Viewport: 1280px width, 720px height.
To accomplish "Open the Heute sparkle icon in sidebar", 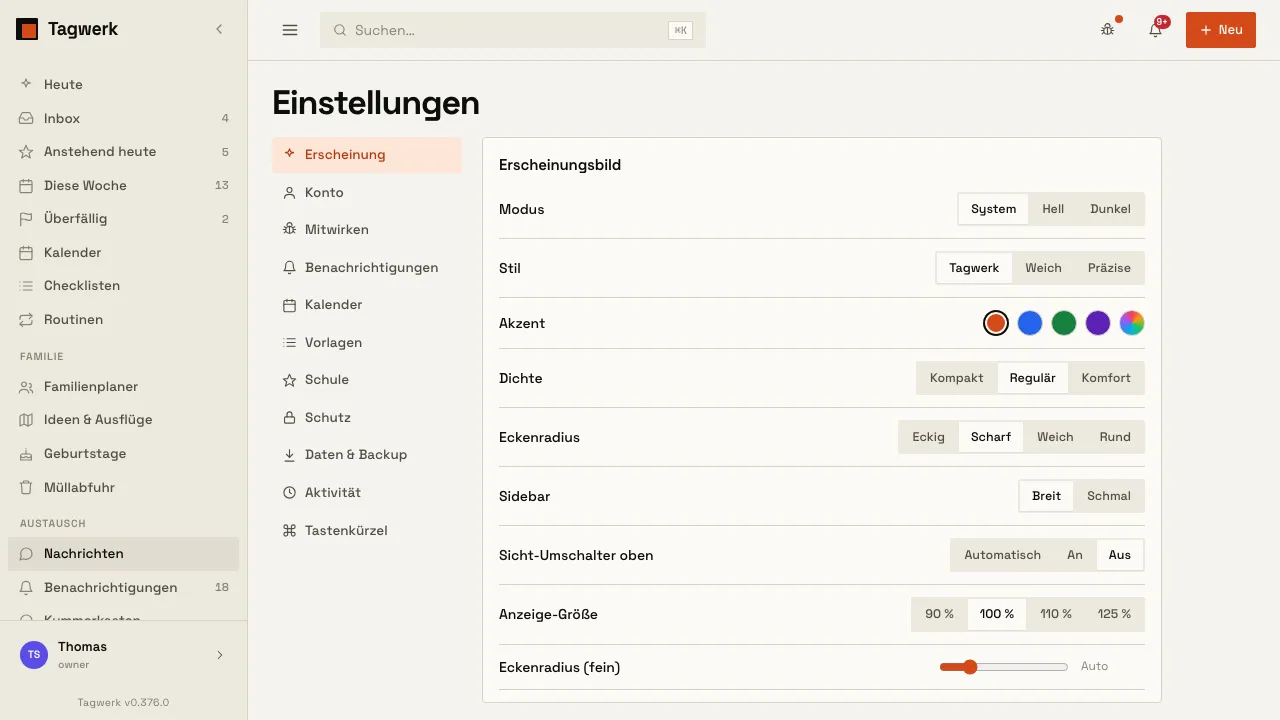I will tap(26, 84).
